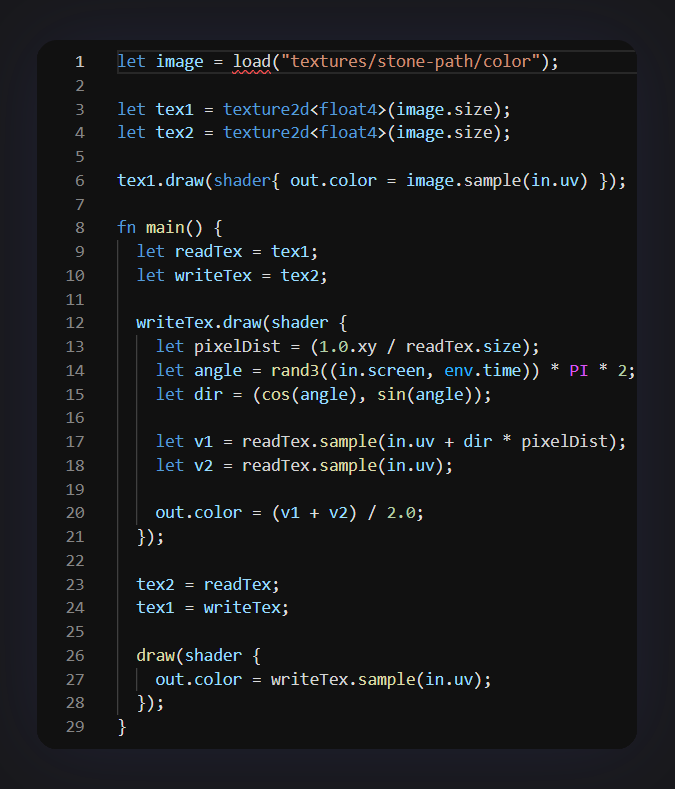Click writeTex.sample(in.uv) on line 27
Viewport: 675px width, 789px height.
(x=376, y=680)
